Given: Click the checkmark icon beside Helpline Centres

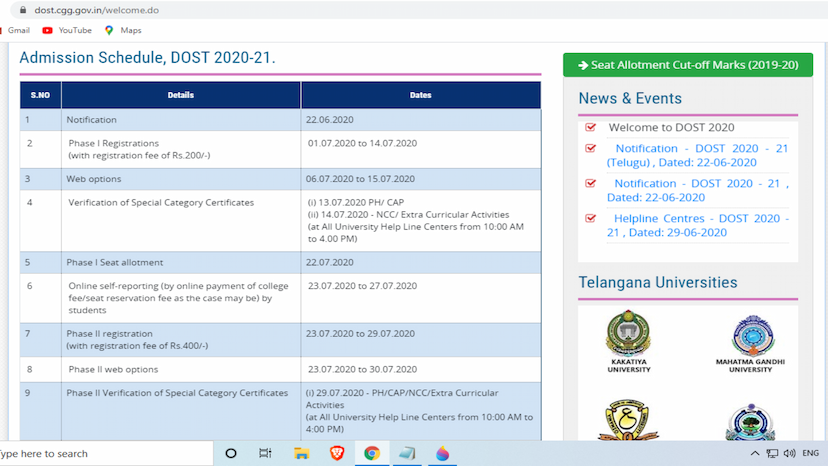Looking at the screenshot, I should tap(590, 218).
